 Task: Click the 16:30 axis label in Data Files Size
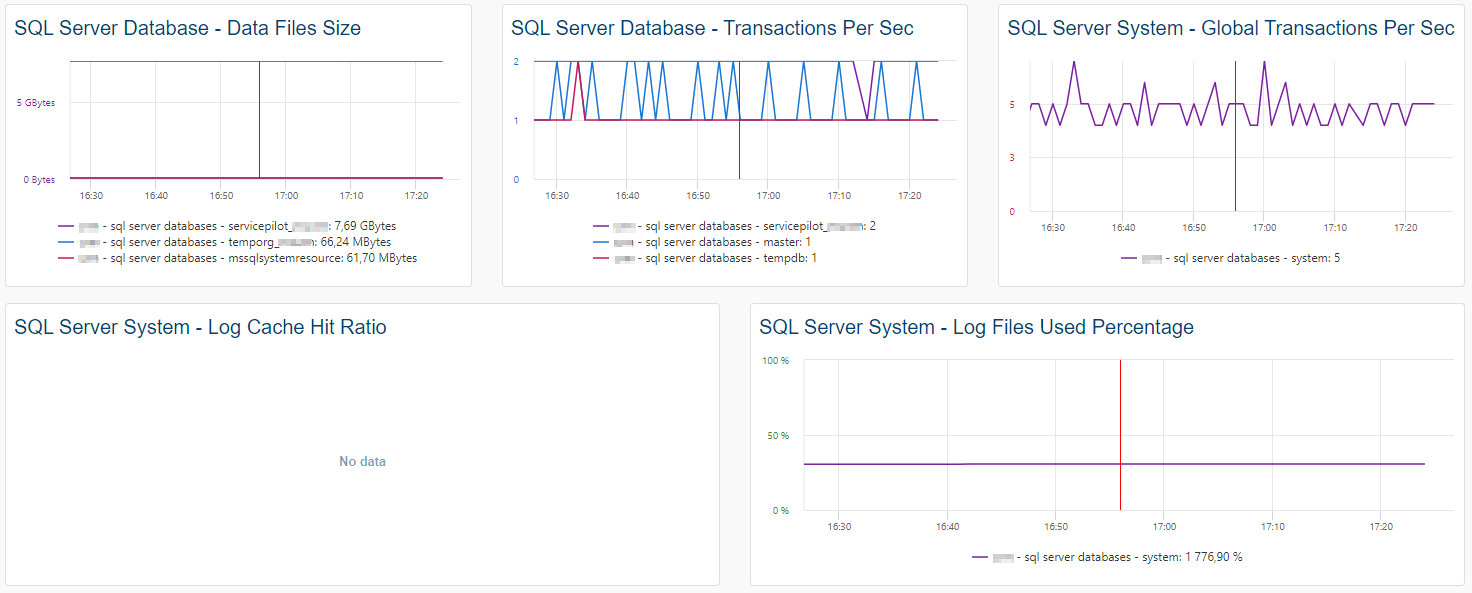(x=90, y=195)
